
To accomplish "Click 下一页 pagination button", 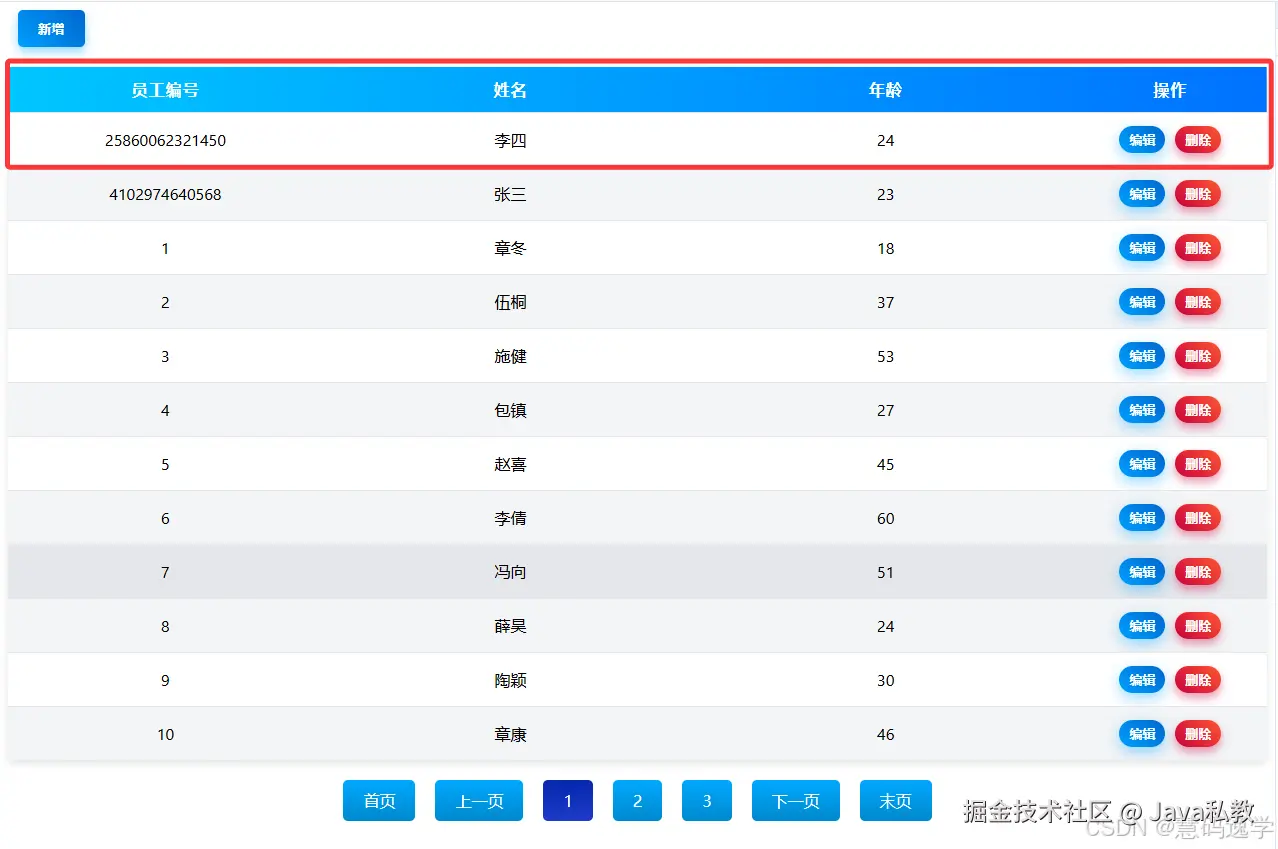I will point(796,801).
